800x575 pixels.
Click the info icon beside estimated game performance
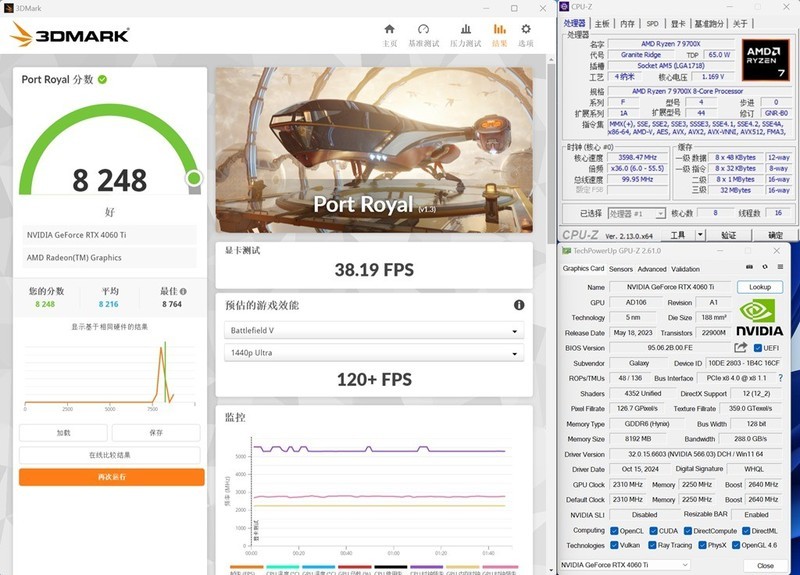tap(519, 305)
